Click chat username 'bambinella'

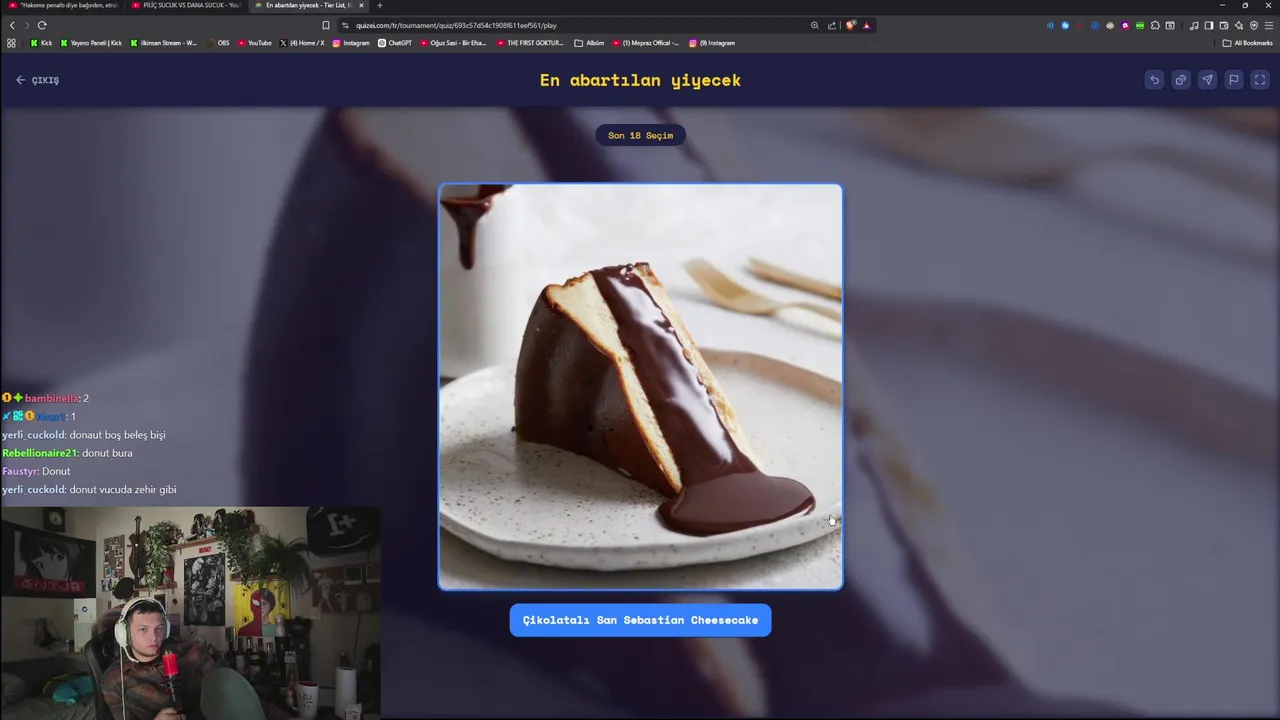[x=51, y=398]
